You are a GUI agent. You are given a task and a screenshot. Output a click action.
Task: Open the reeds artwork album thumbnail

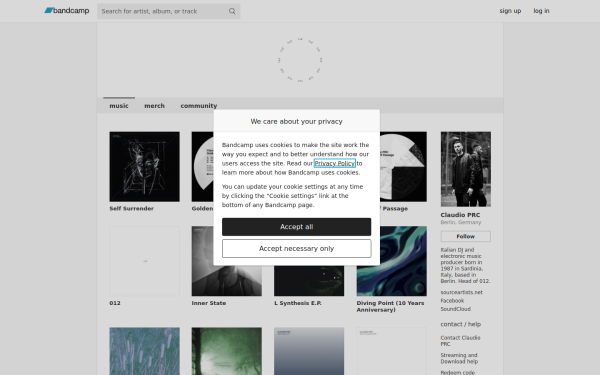point(144,351)
